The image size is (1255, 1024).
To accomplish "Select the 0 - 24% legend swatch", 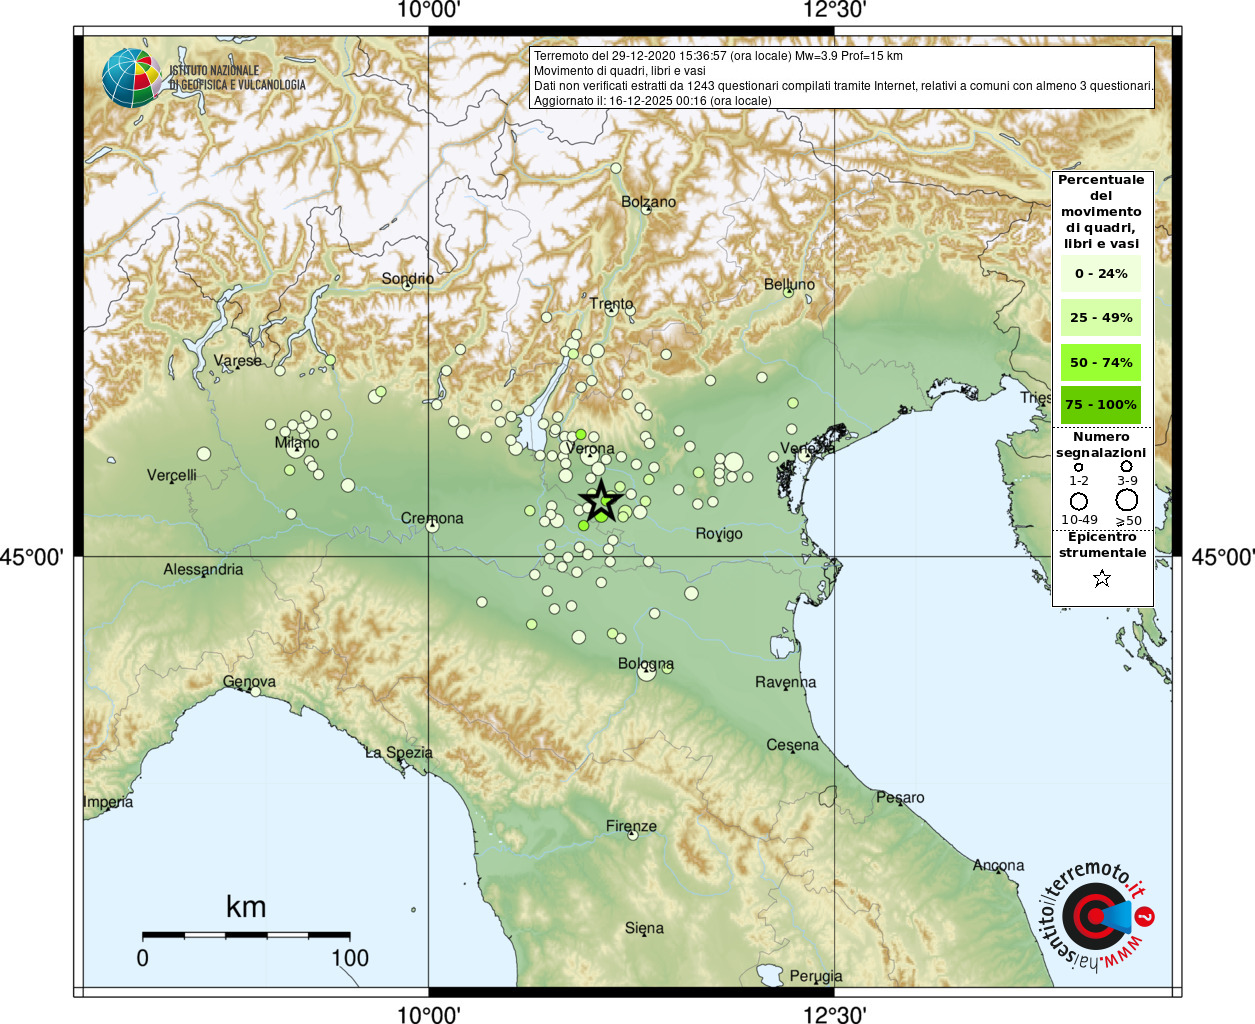I will click(x=1101, y=273).
